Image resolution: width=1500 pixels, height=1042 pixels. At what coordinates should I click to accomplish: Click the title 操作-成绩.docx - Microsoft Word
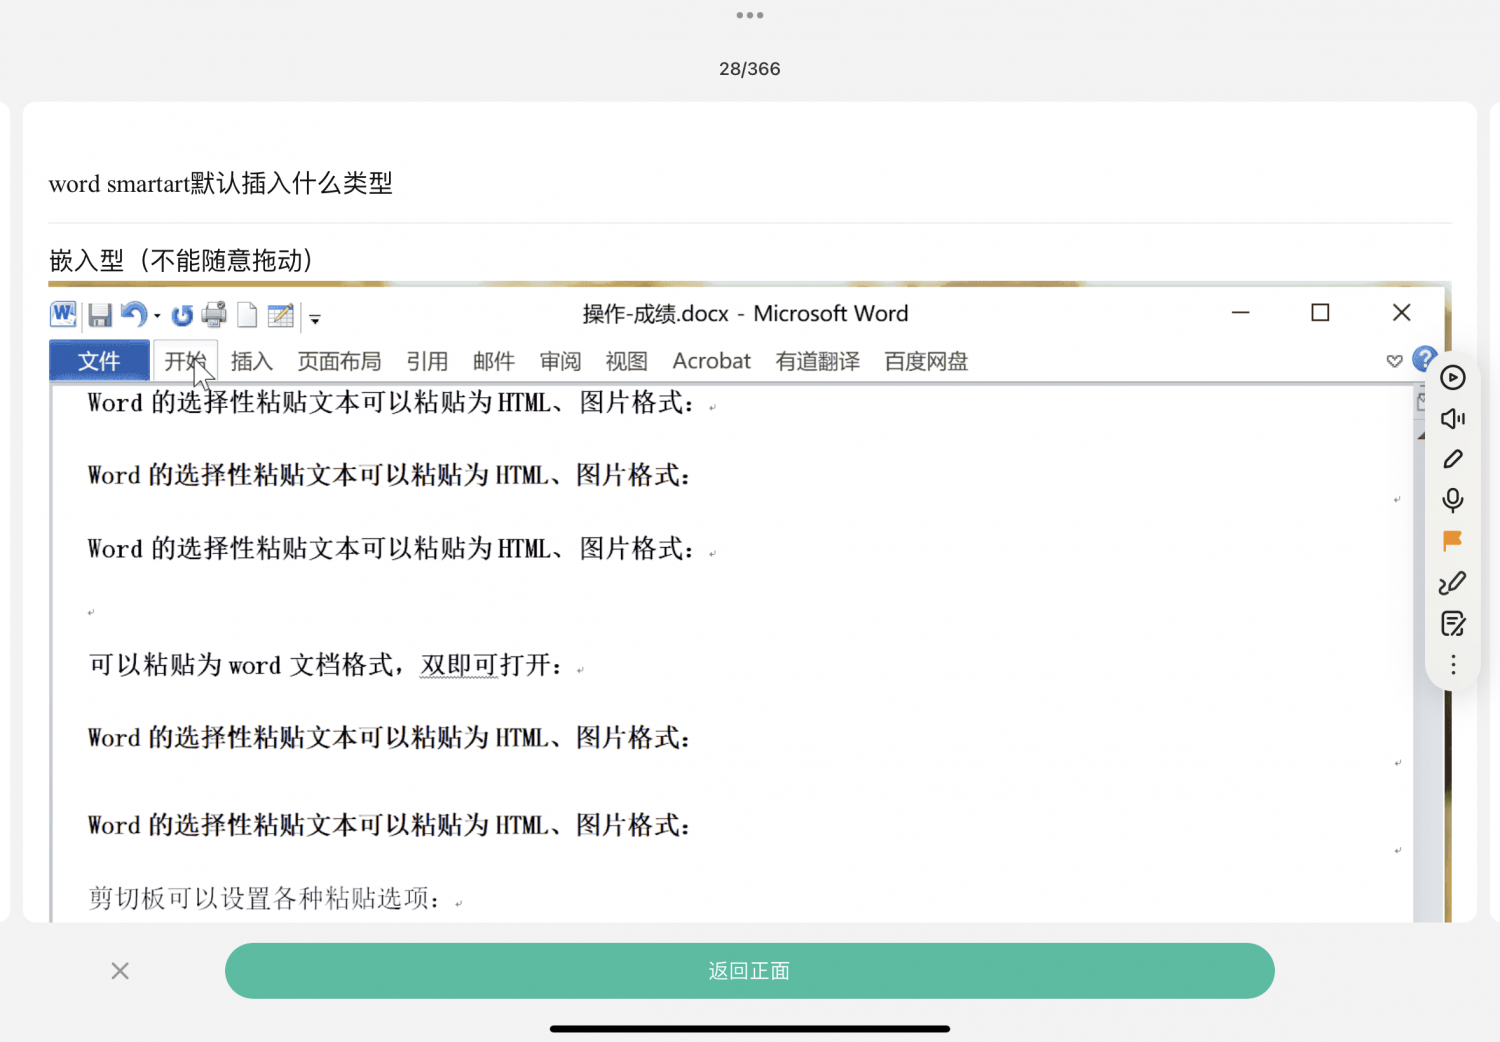[746, 314]
